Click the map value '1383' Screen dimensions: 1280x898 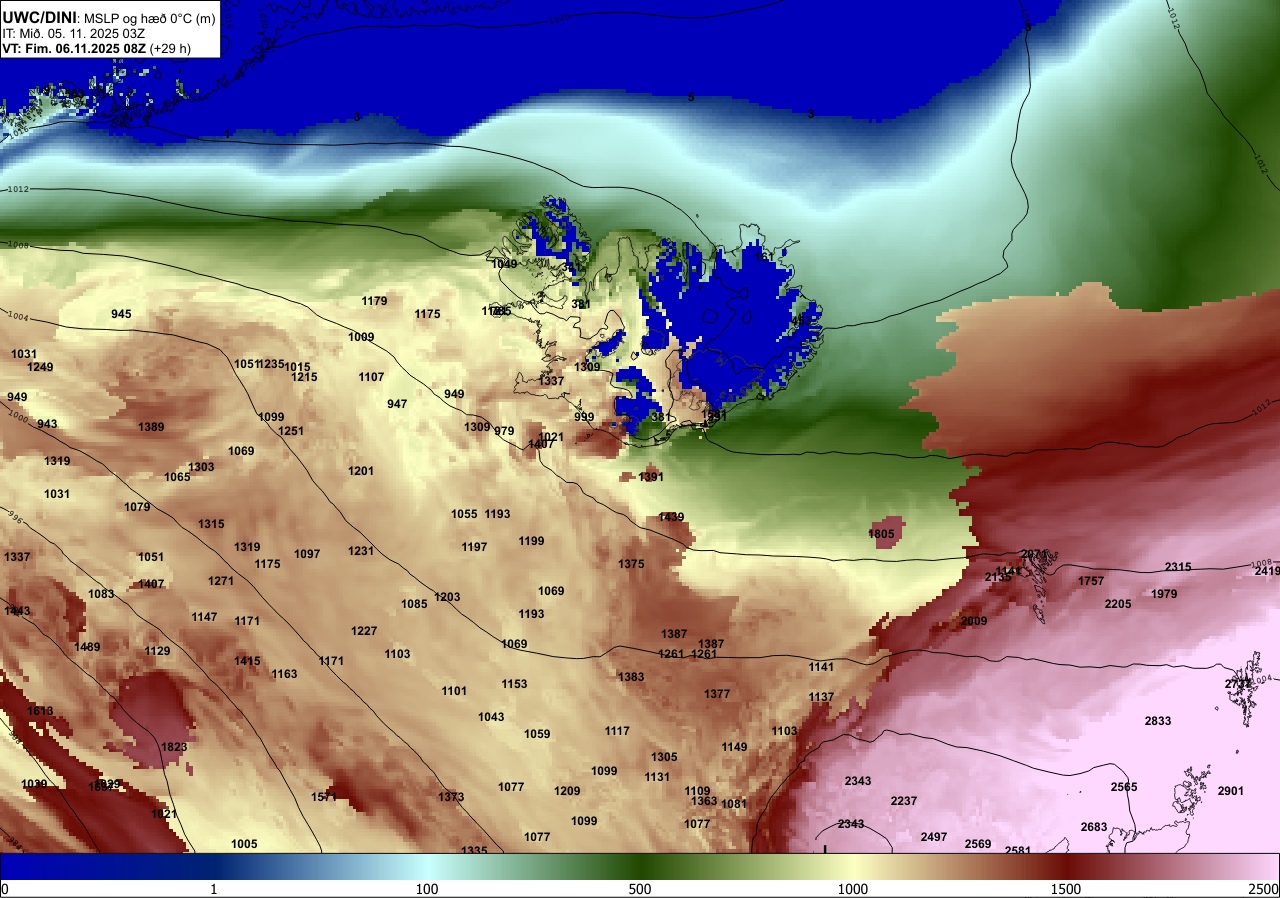631,677
